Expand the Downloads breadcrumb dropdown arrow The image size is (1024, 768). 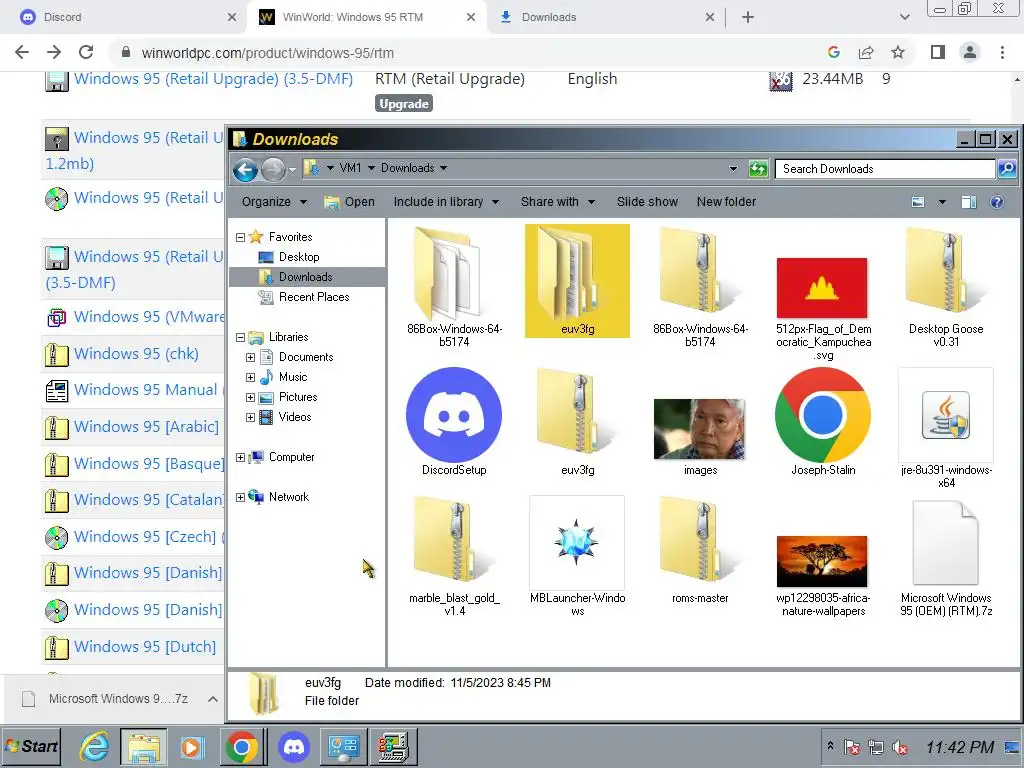(x=443, y=168)
